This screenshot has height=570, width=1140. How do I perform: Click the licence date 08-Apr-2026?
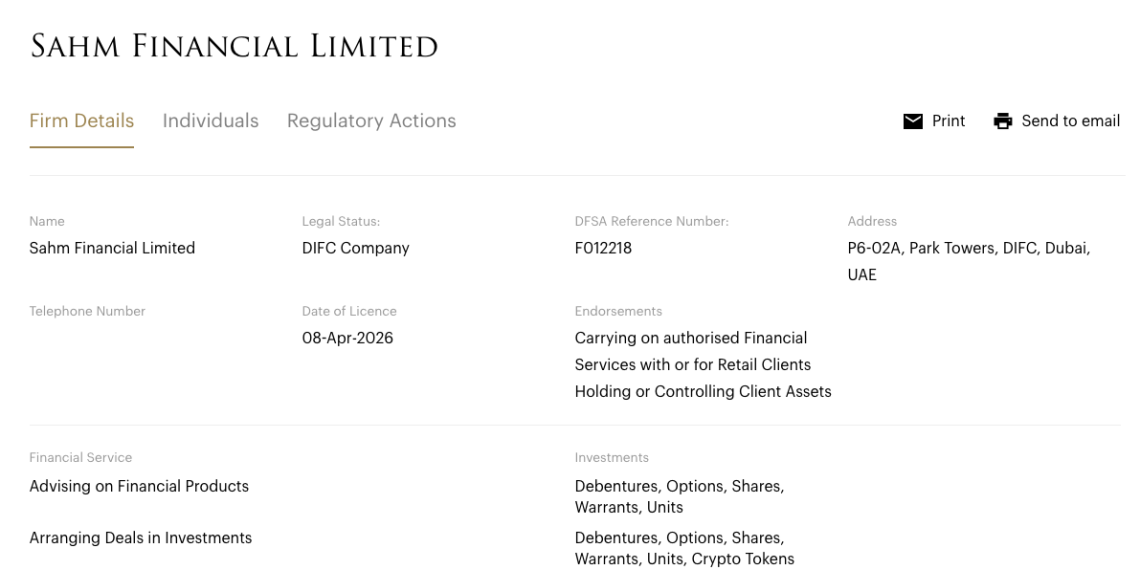347,338
